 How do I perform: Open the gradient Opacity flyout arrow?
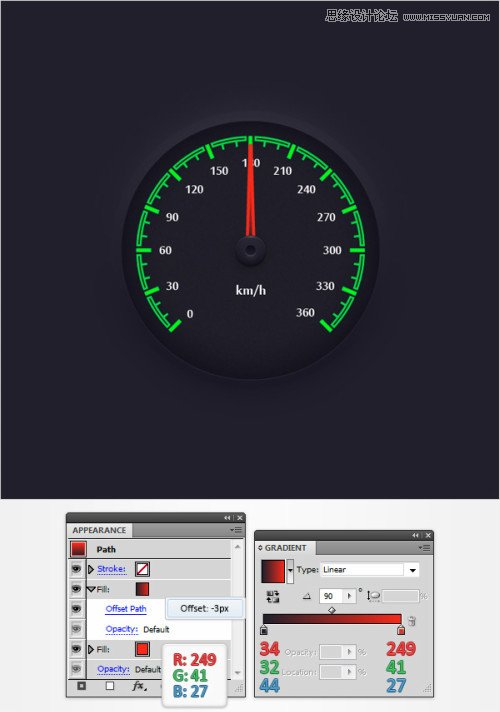(x=349, y=652)
